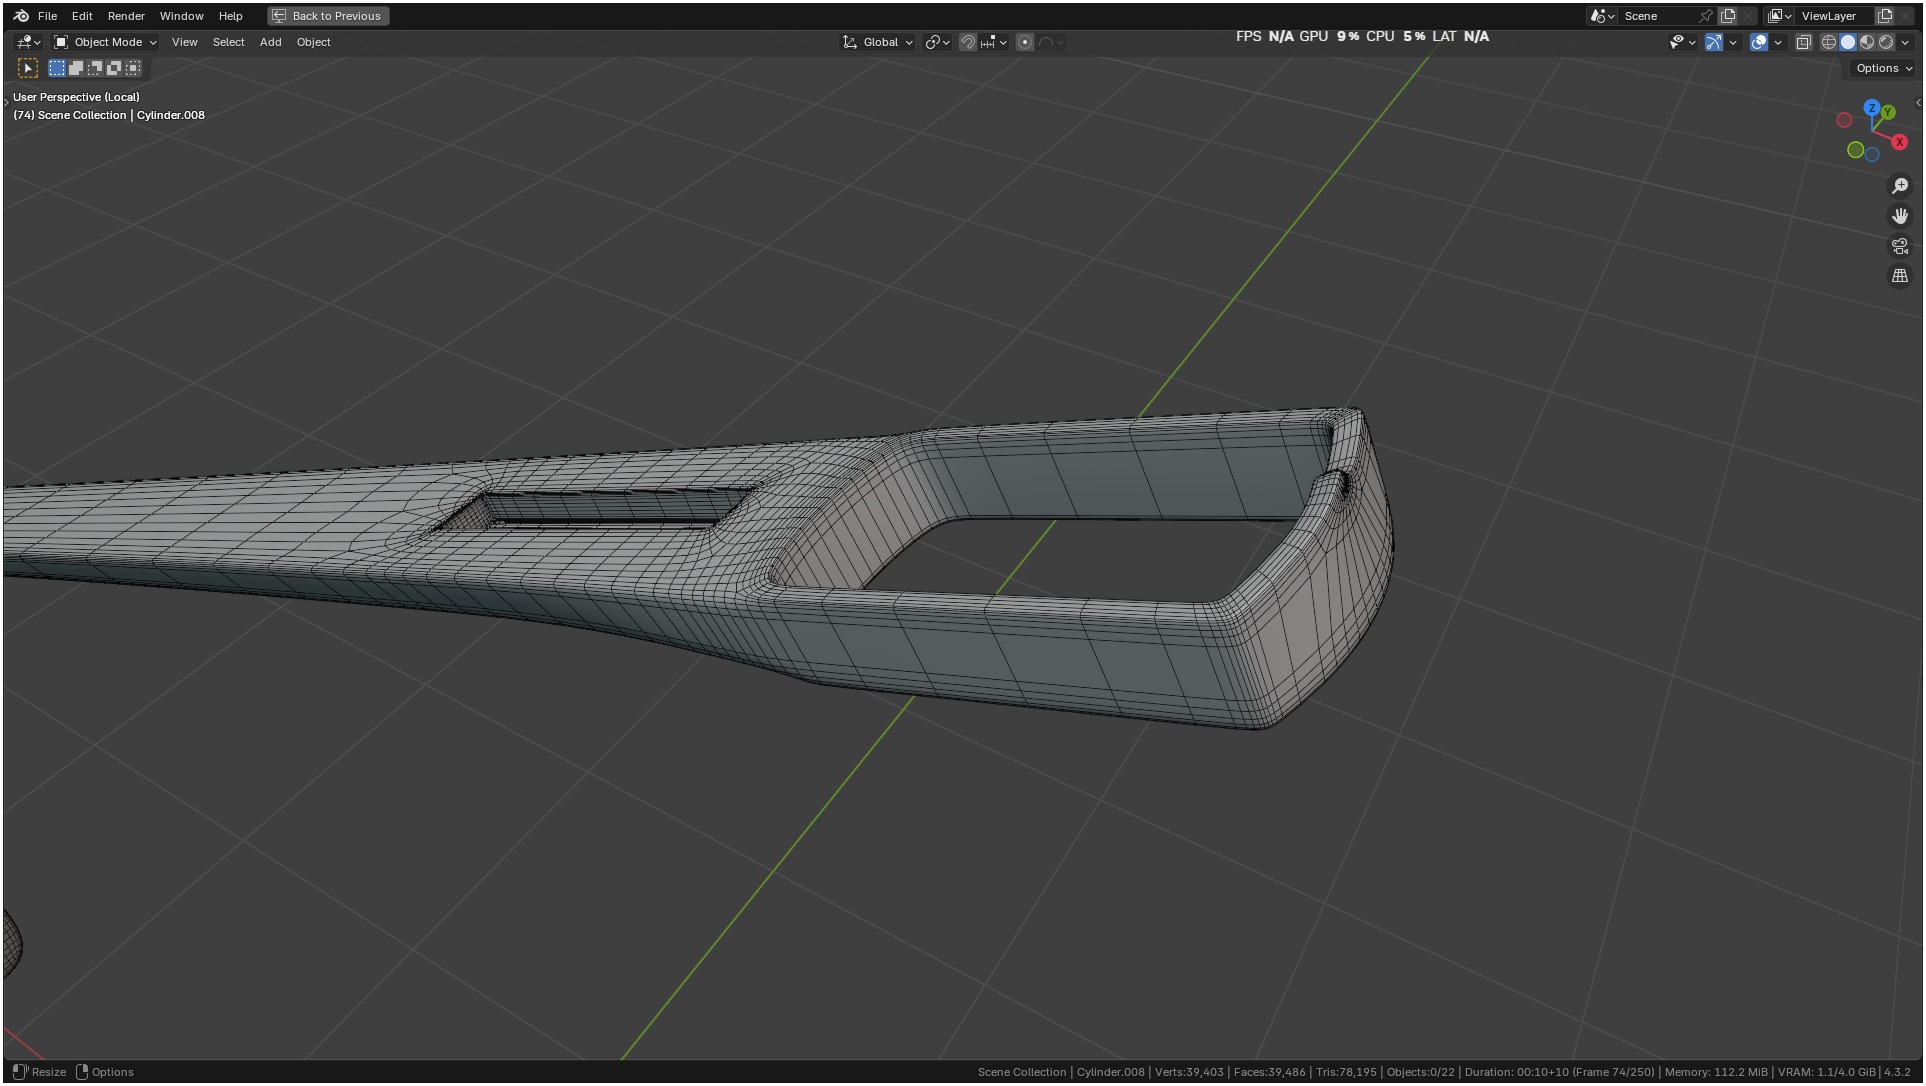Switch to wireframe viewport shading

[1828, 42]
